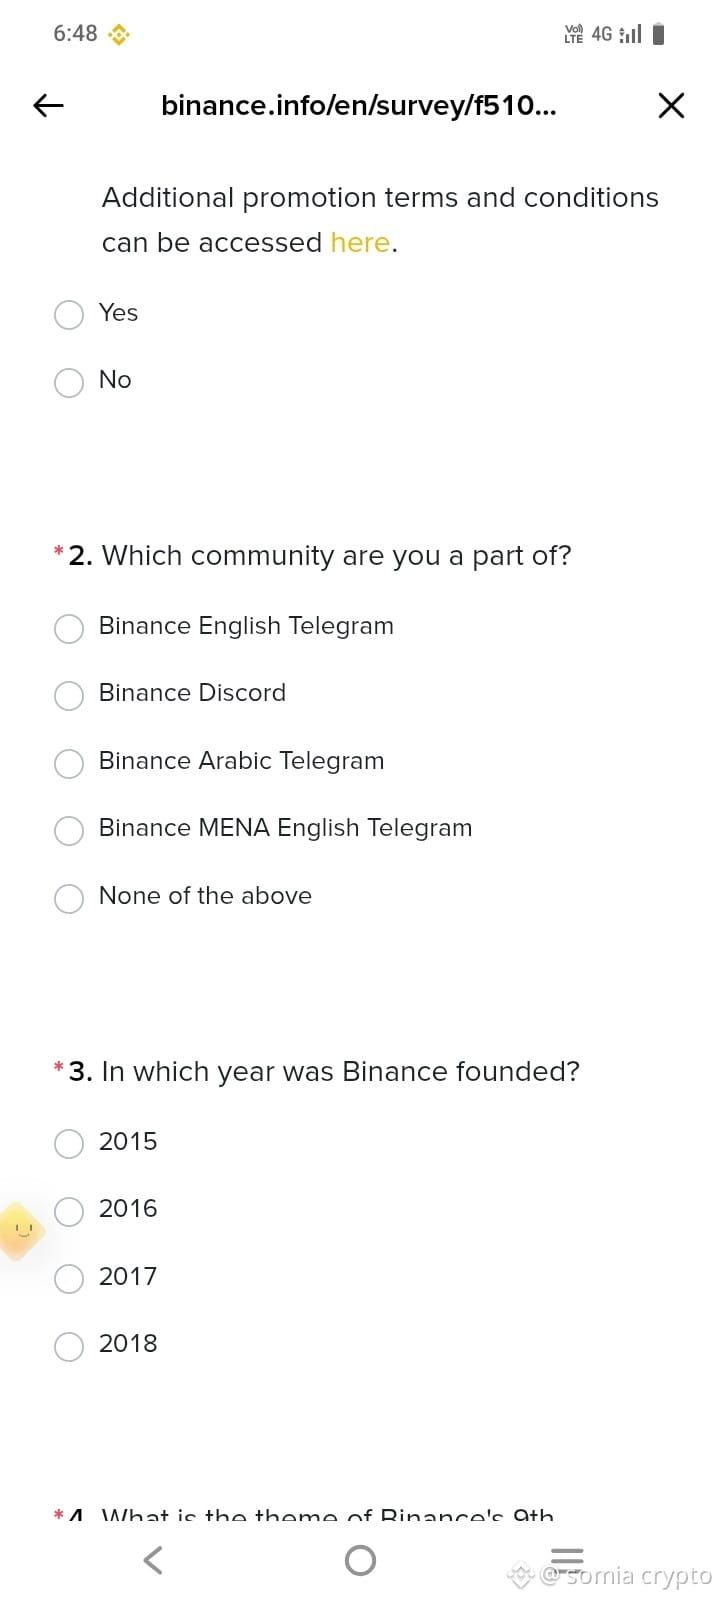Tap the binance.info URL text
This screenshot has height=1600, width=720.
tap(359, 105)
